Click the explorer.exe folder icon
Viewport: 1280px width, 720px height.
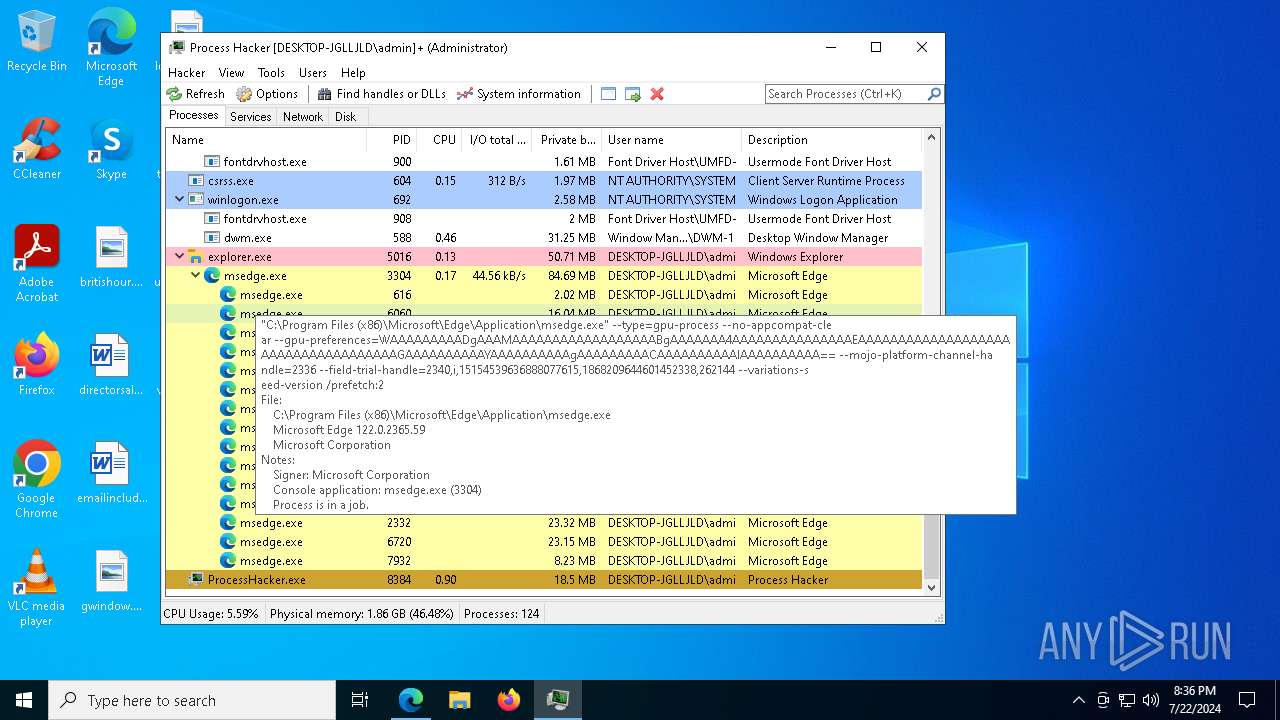pos(196,257)
